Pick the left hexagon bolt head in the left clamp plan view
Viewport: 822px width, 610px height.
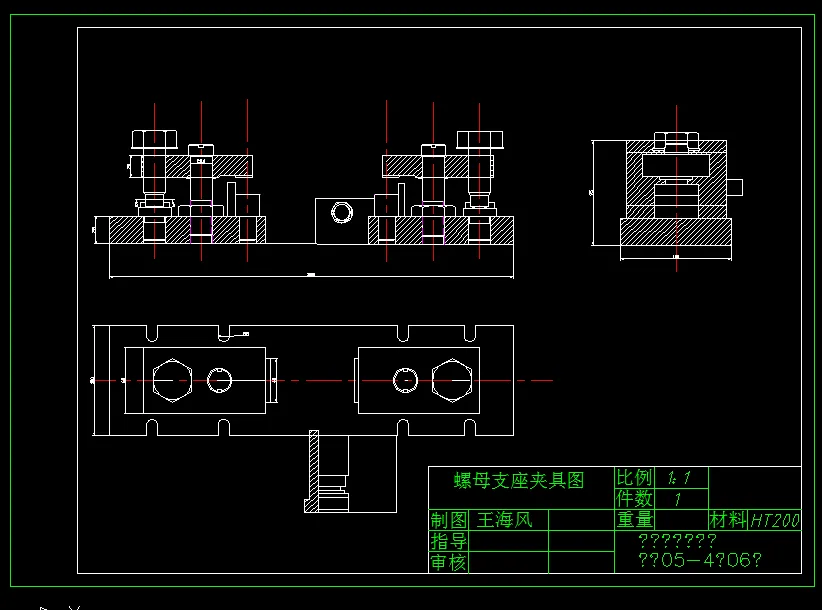(x=172, y=380)
